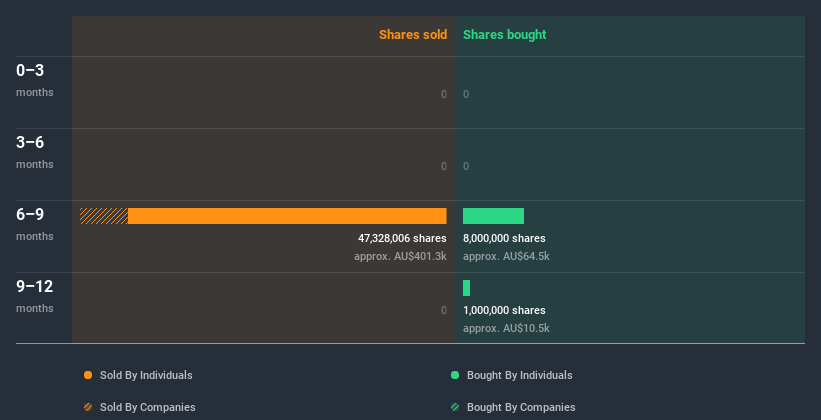Screen dimensions: 821x420
Task: Click the 47,328,006 shares value
Action: tap(402, 238)
